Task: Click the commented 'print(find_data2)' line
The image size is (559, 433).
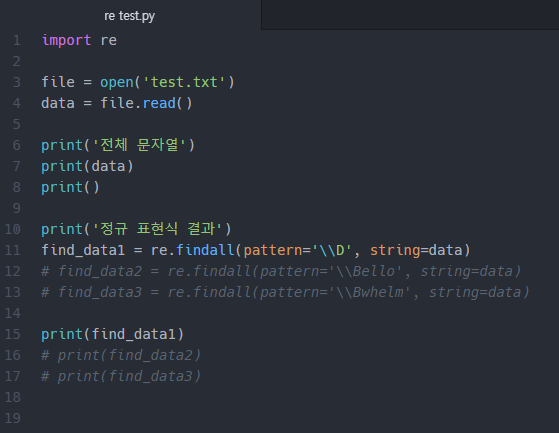Action: point(121,355)
